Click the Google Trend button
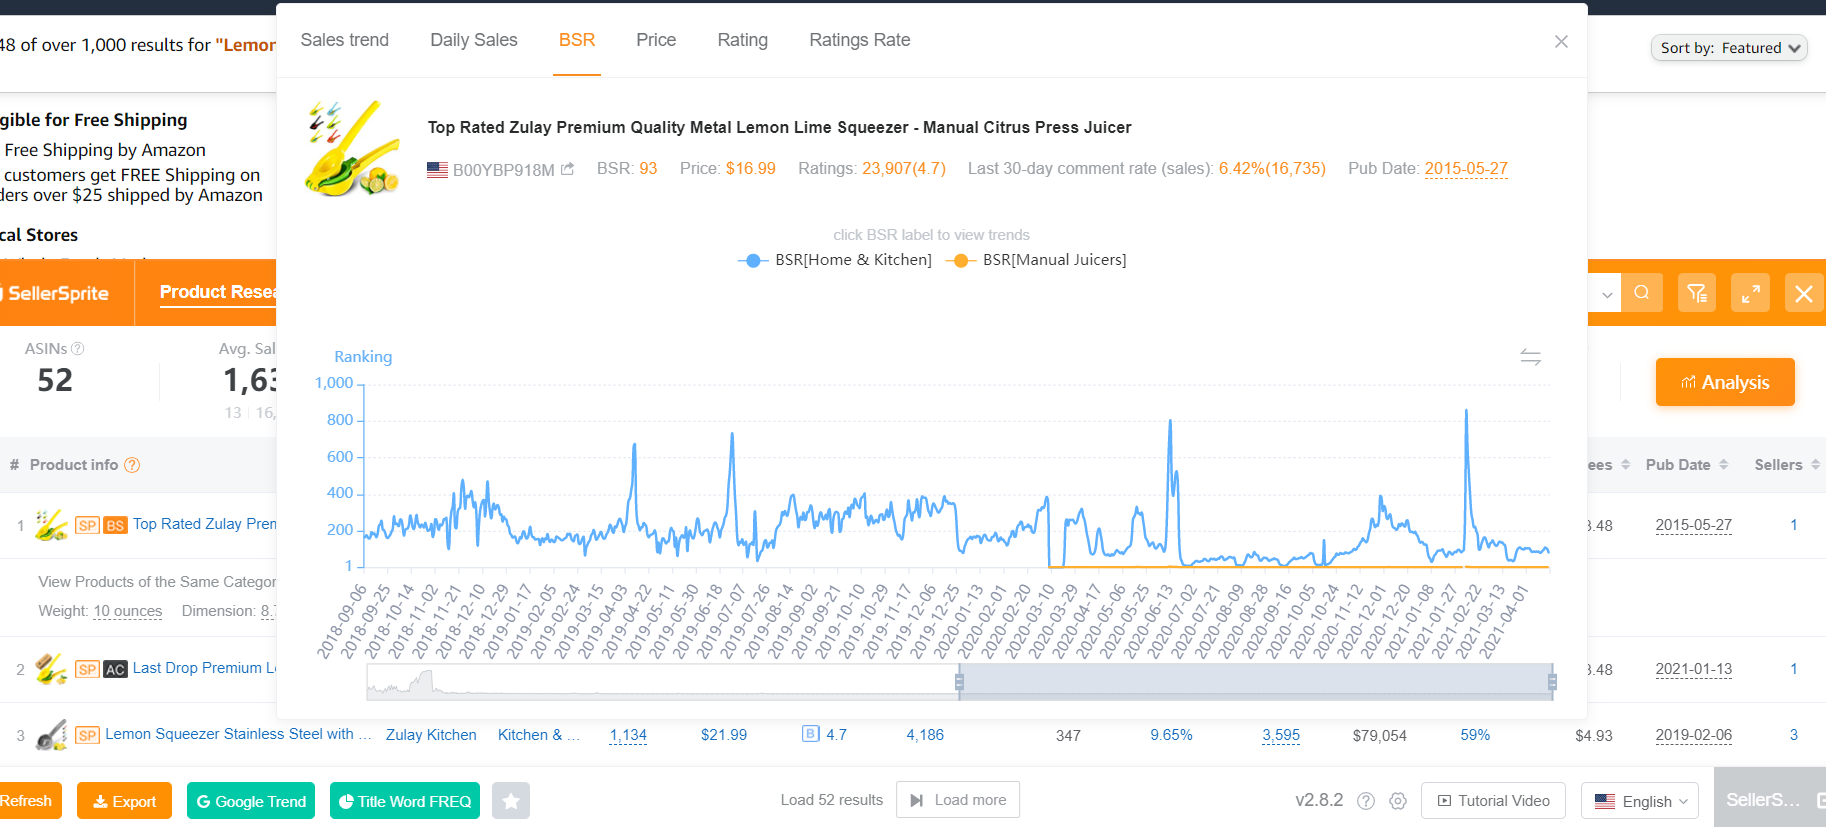Image resolution: width=1826 pixels, height=827 pixels. click(x=251, y=801)
